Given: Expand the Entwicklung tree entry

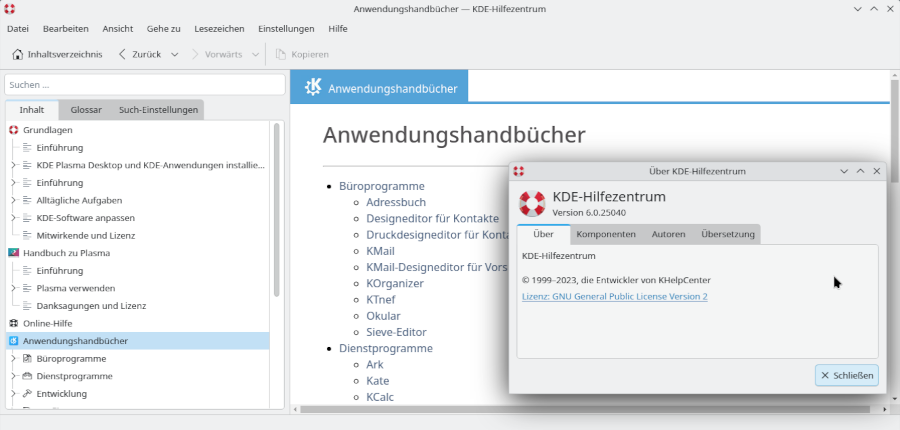Looking at the screenshot, I should click(x=13, y=394).
